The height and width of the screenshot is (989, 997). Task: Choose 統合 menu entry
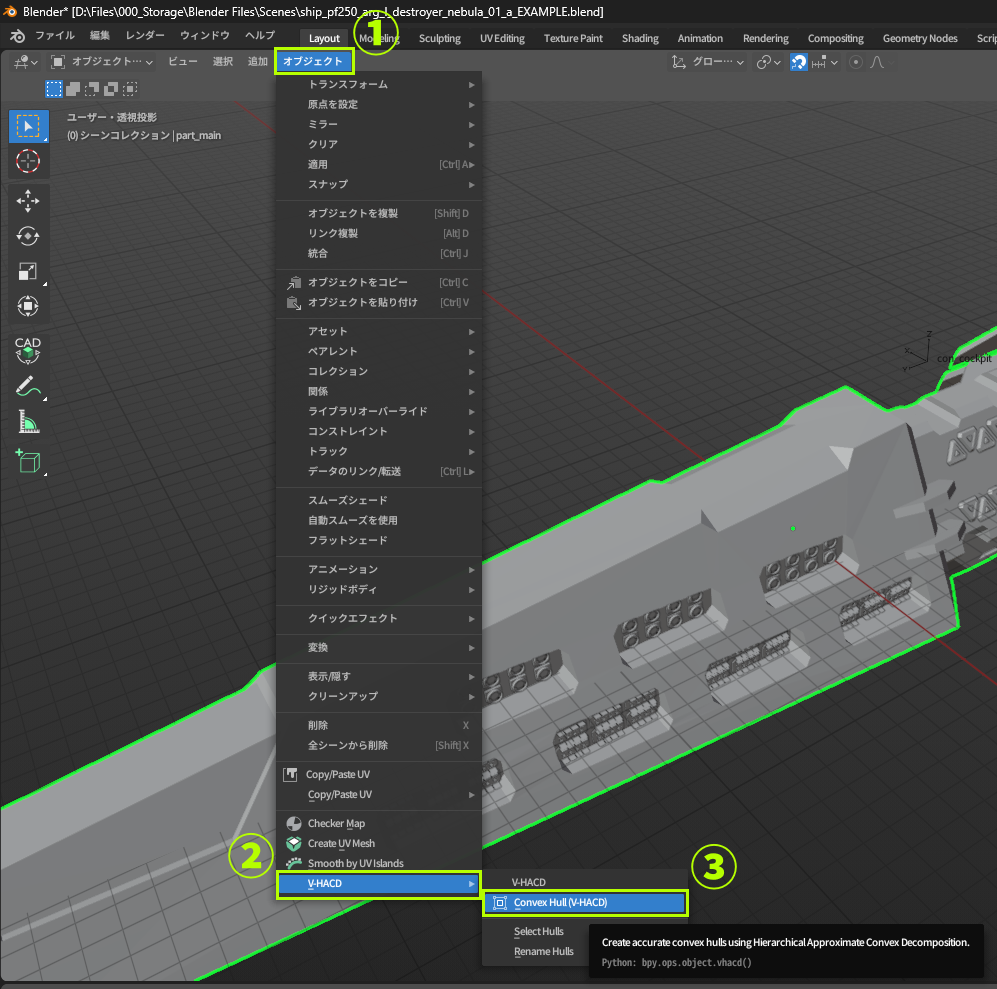[x=378, y=254]
